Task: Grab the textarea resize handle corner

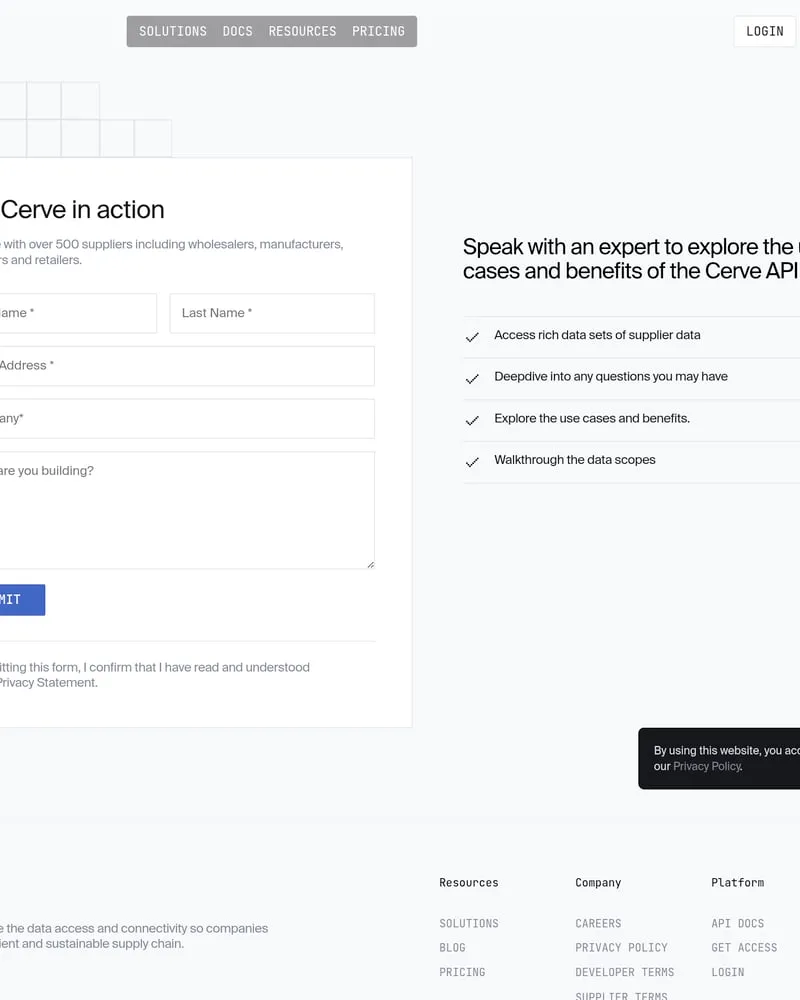Action: 371,564
